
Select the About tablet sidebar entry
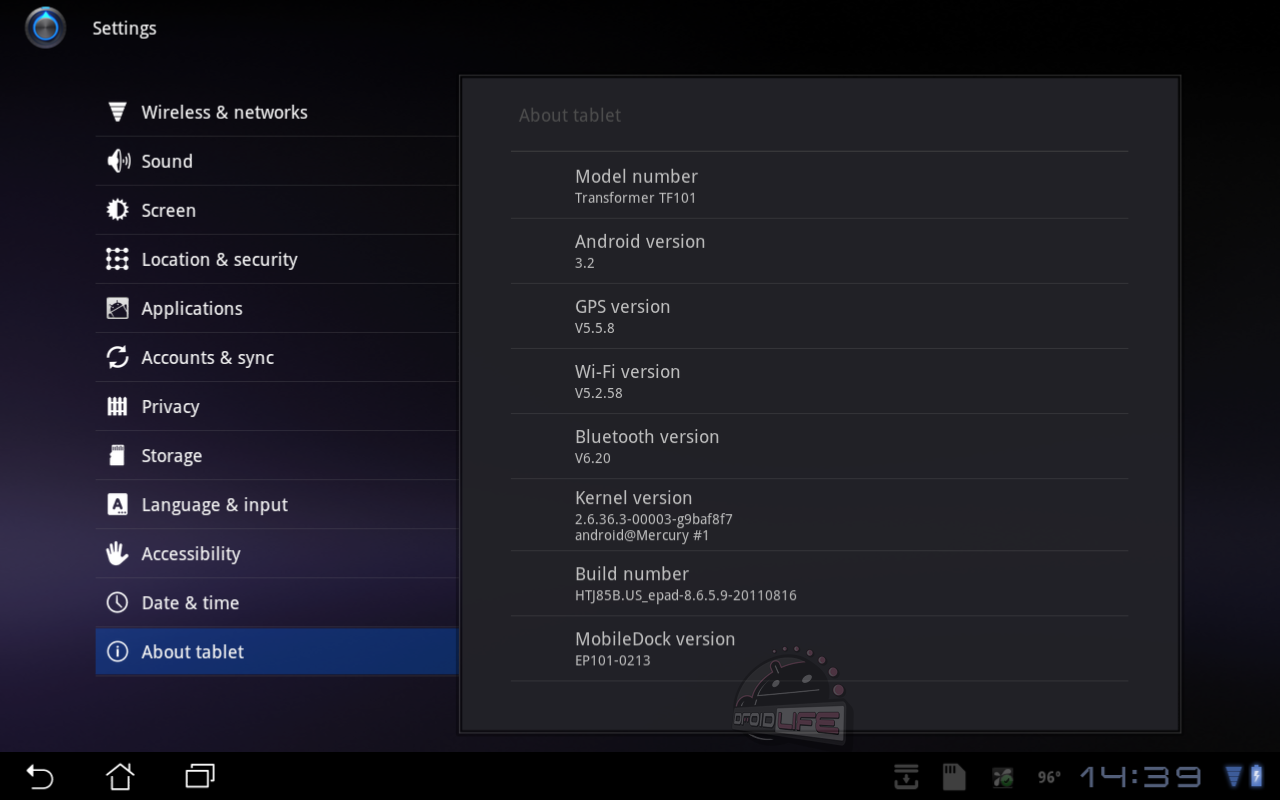[x=277, y=652]
